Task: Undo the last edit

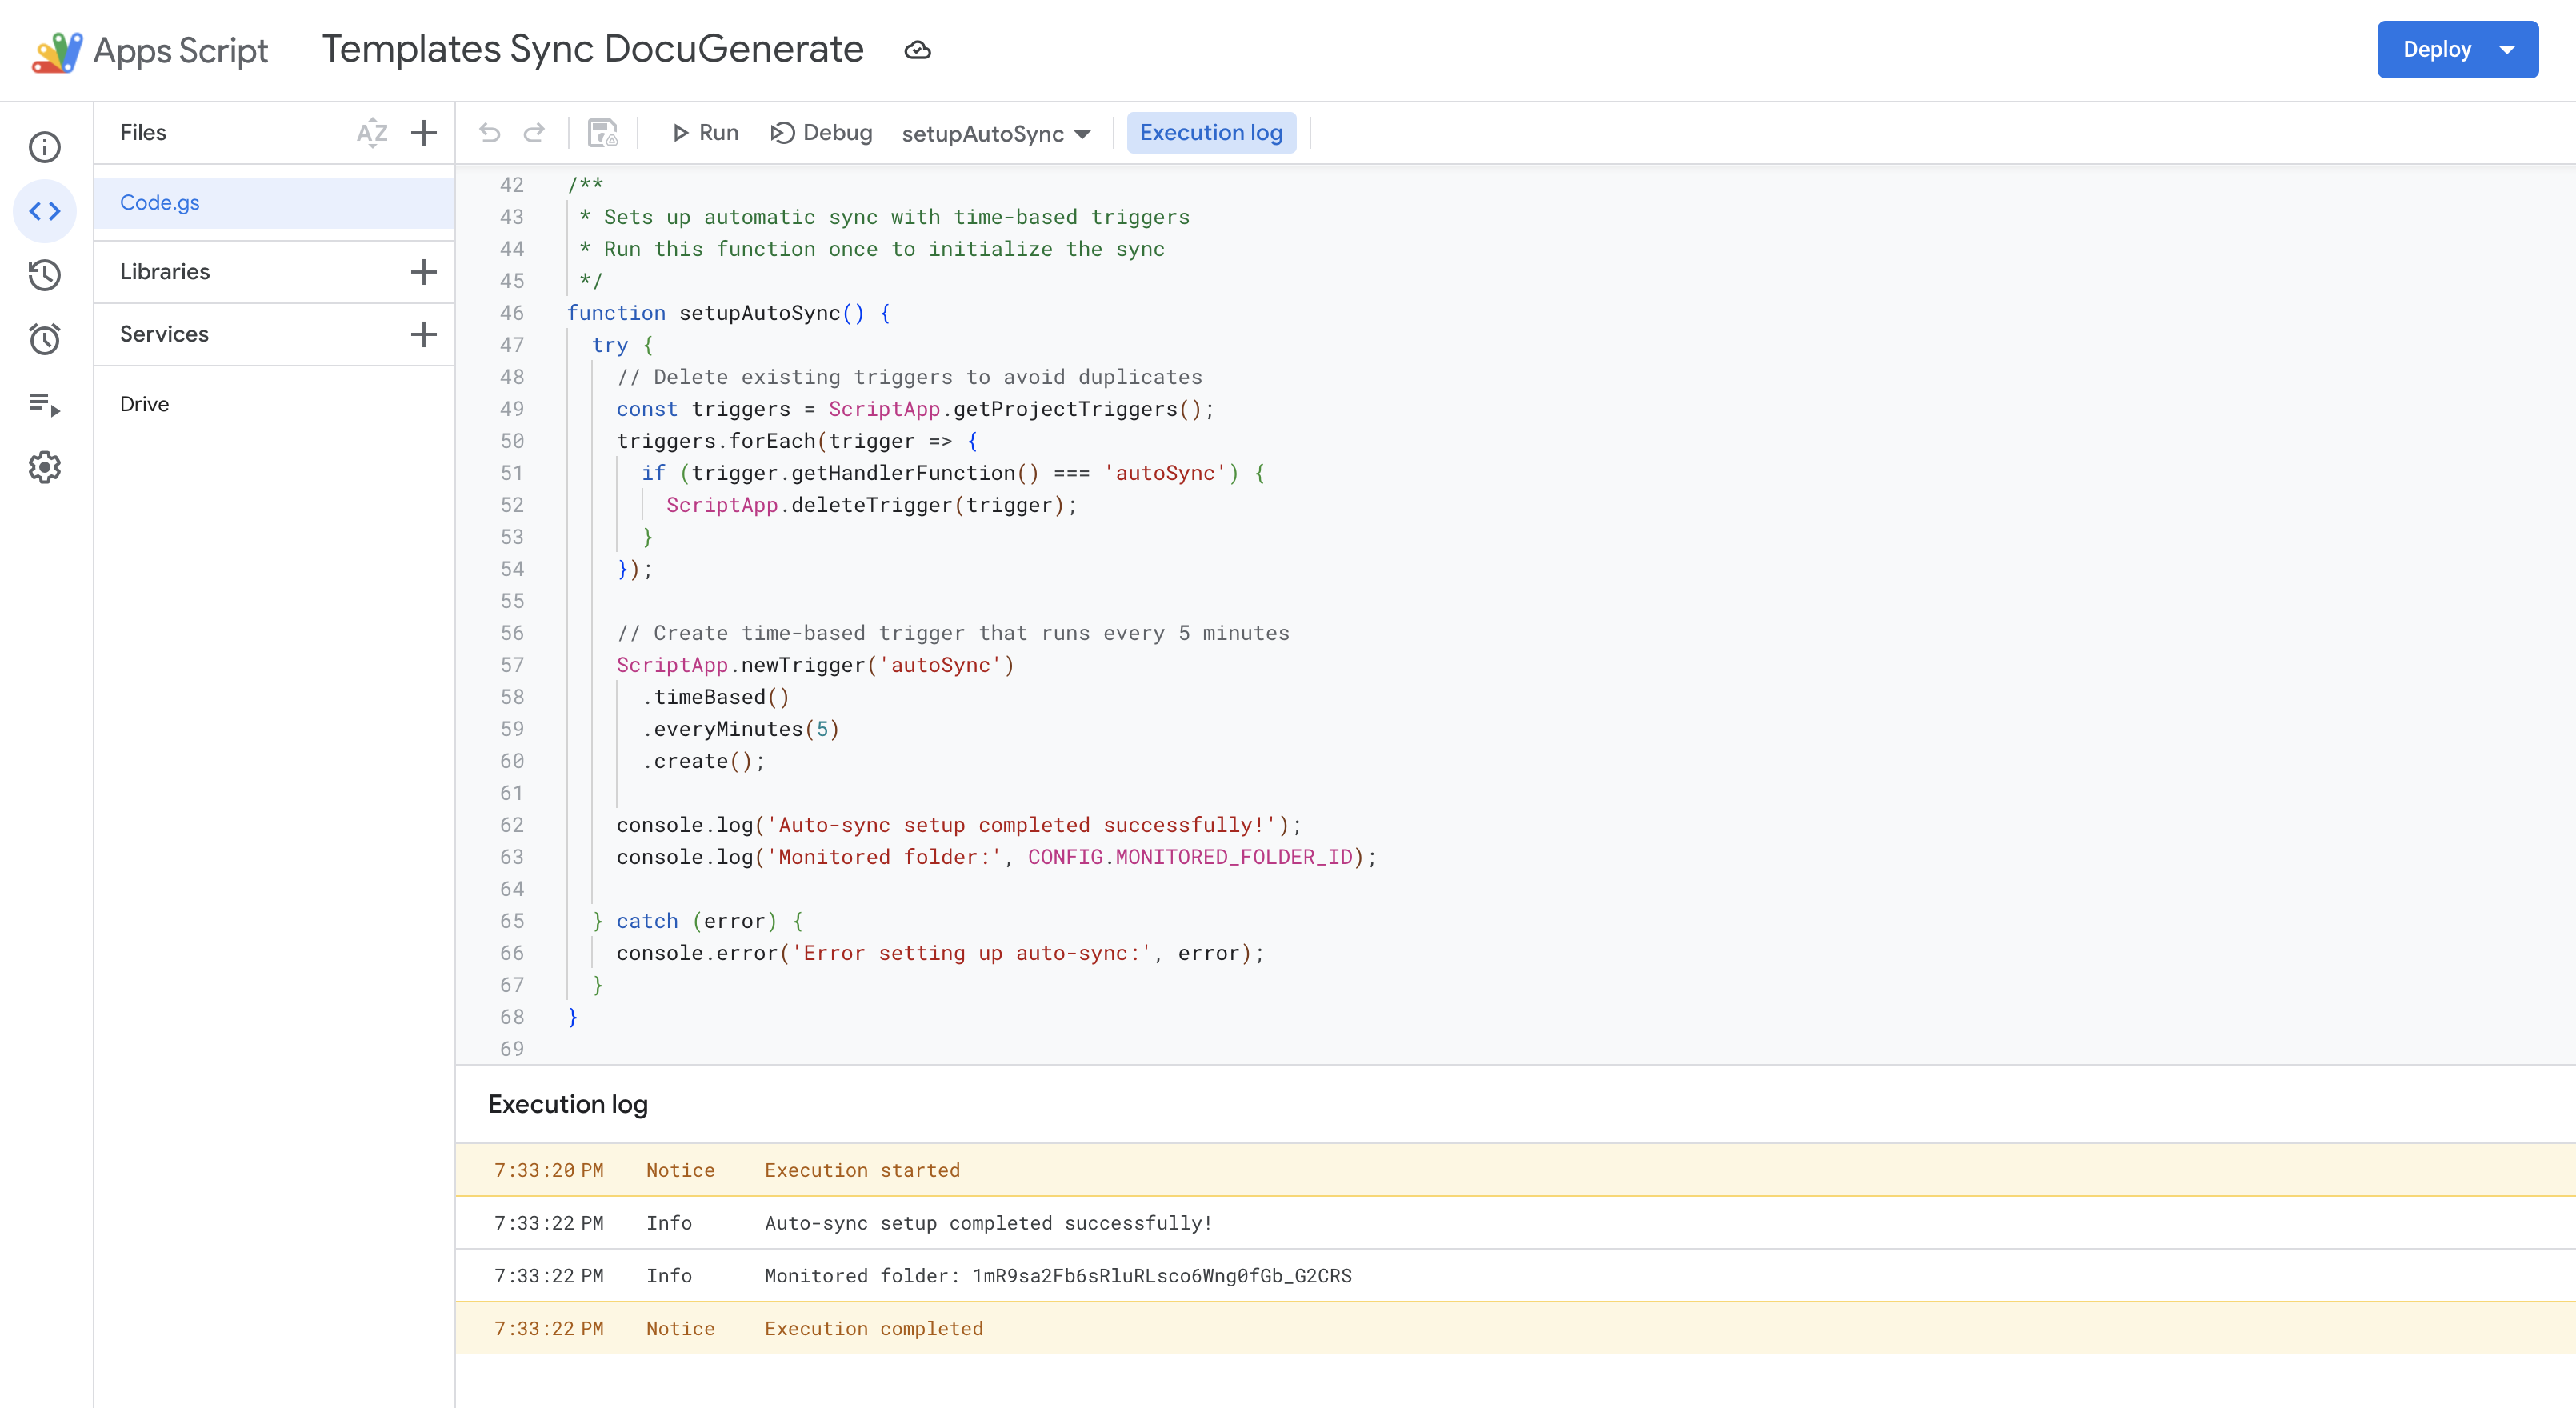Action: pyautogui.click(x=489, y=133)
